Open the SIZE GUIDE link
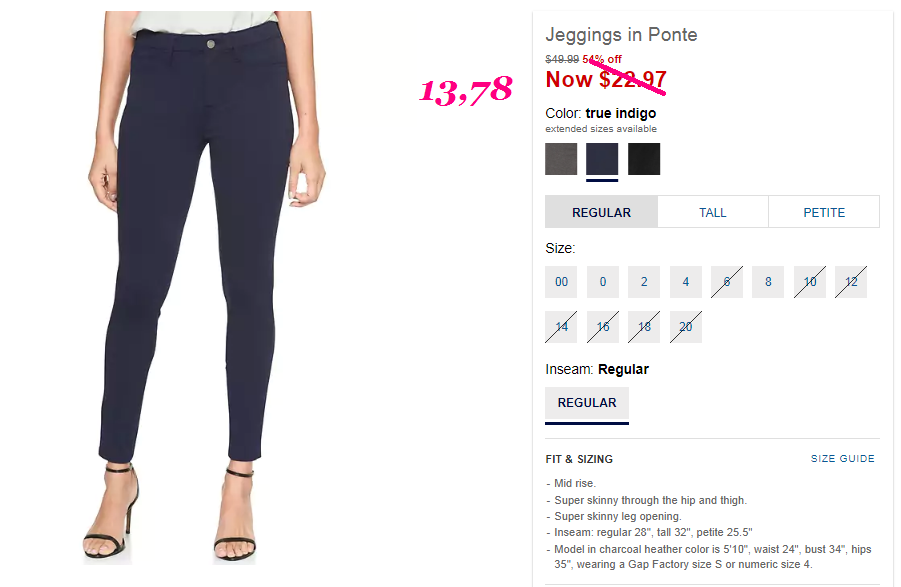901x587 pixels. (x=842, y=458)
